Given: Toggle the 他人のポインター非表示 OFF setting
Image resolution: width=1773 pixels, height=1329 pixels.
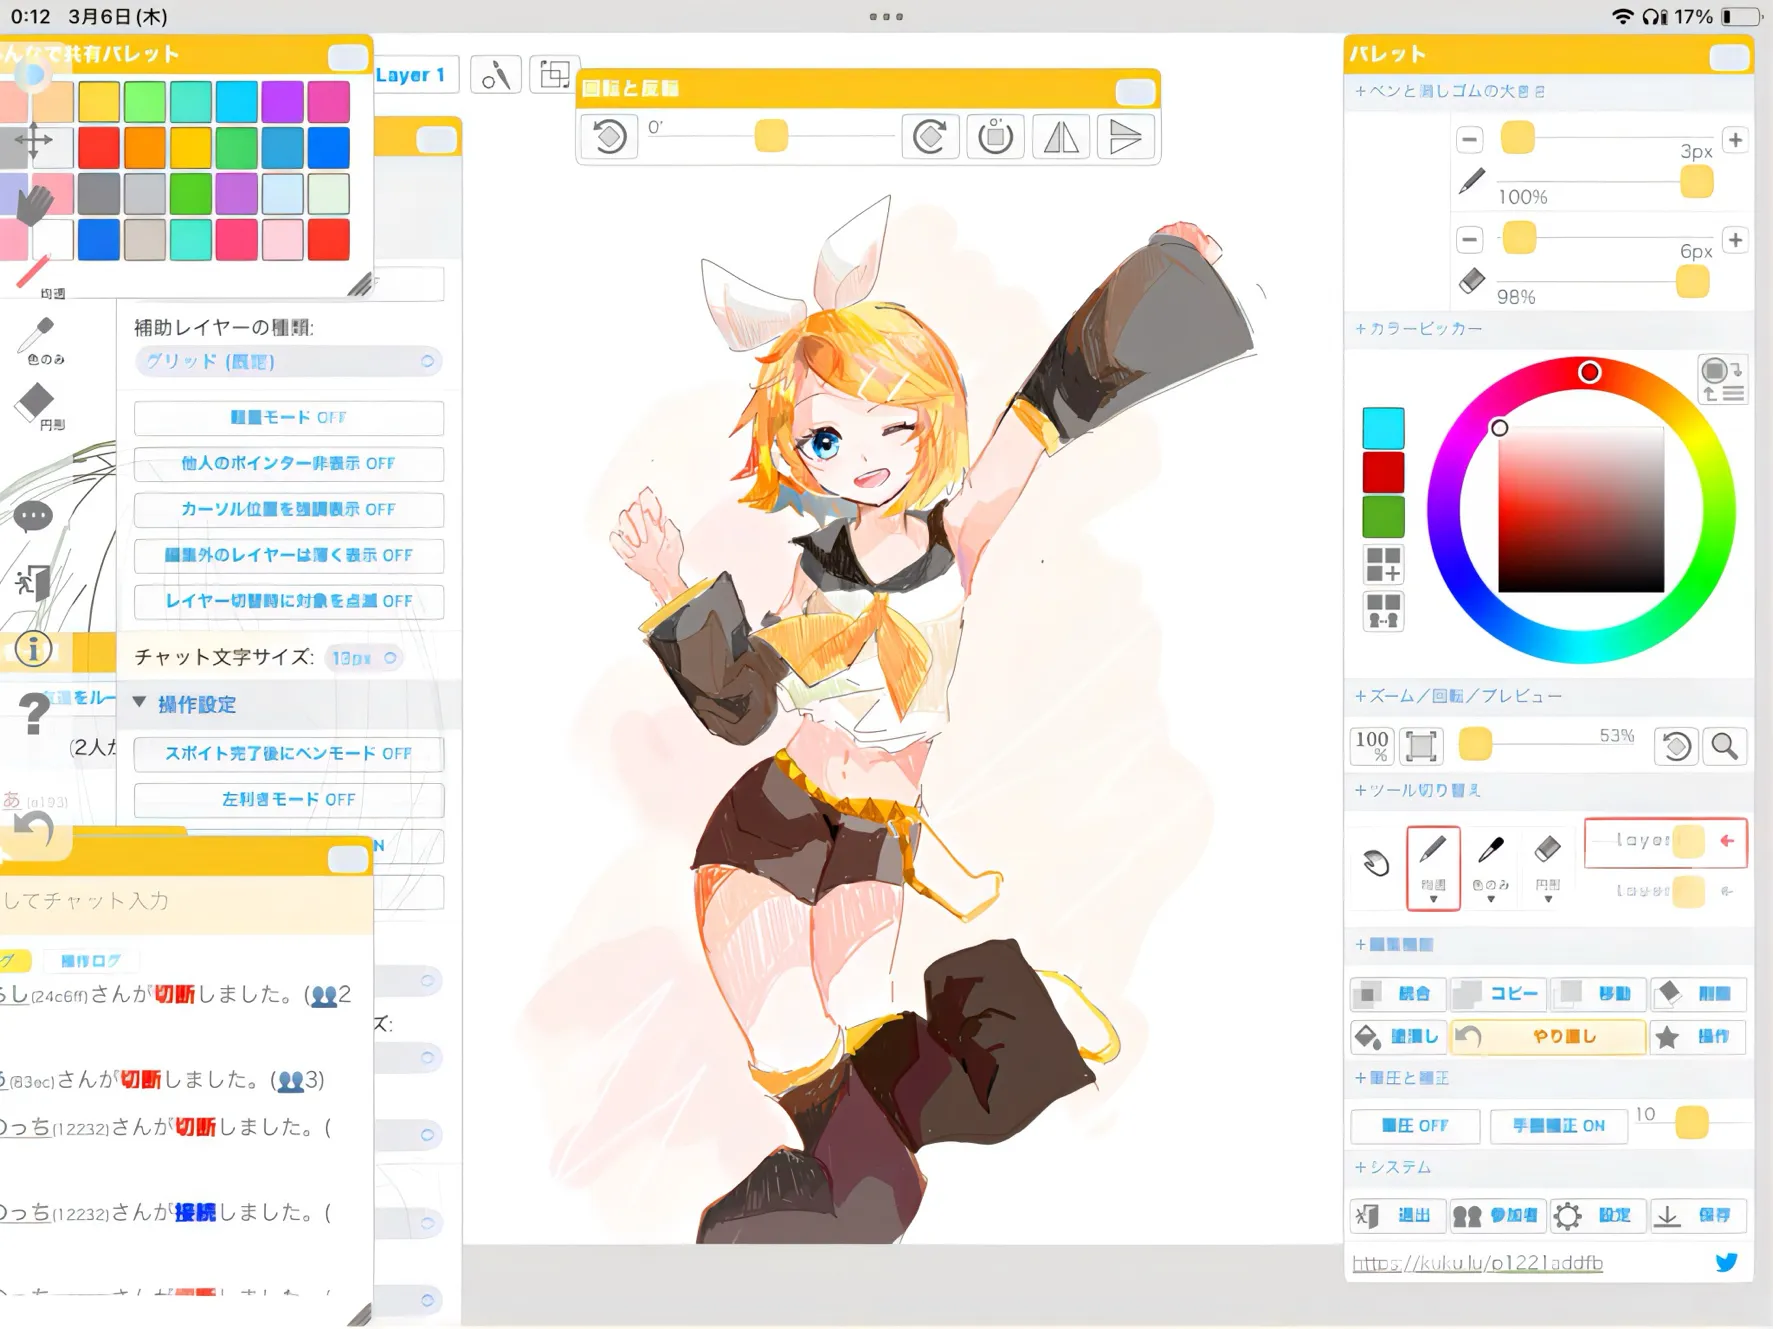Looking at the screenshot, I should tap(288, 463).
